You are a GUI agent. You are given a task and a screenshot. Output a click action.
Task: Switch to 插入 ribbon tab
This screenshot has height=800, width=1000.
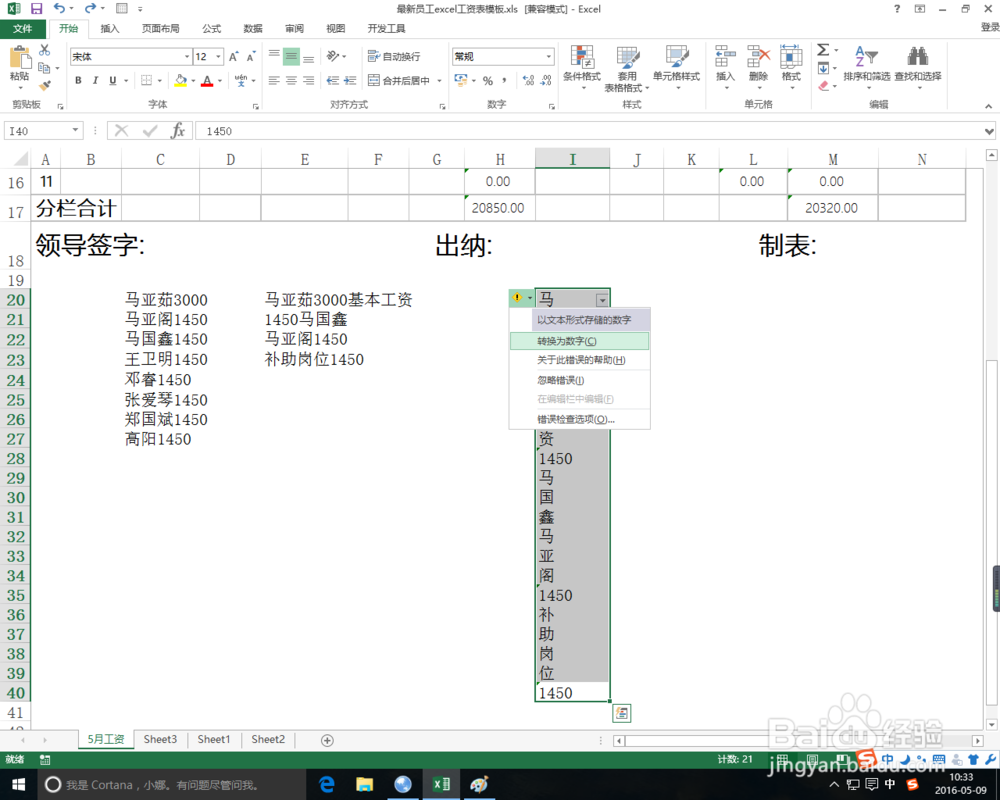coord(110,29)
